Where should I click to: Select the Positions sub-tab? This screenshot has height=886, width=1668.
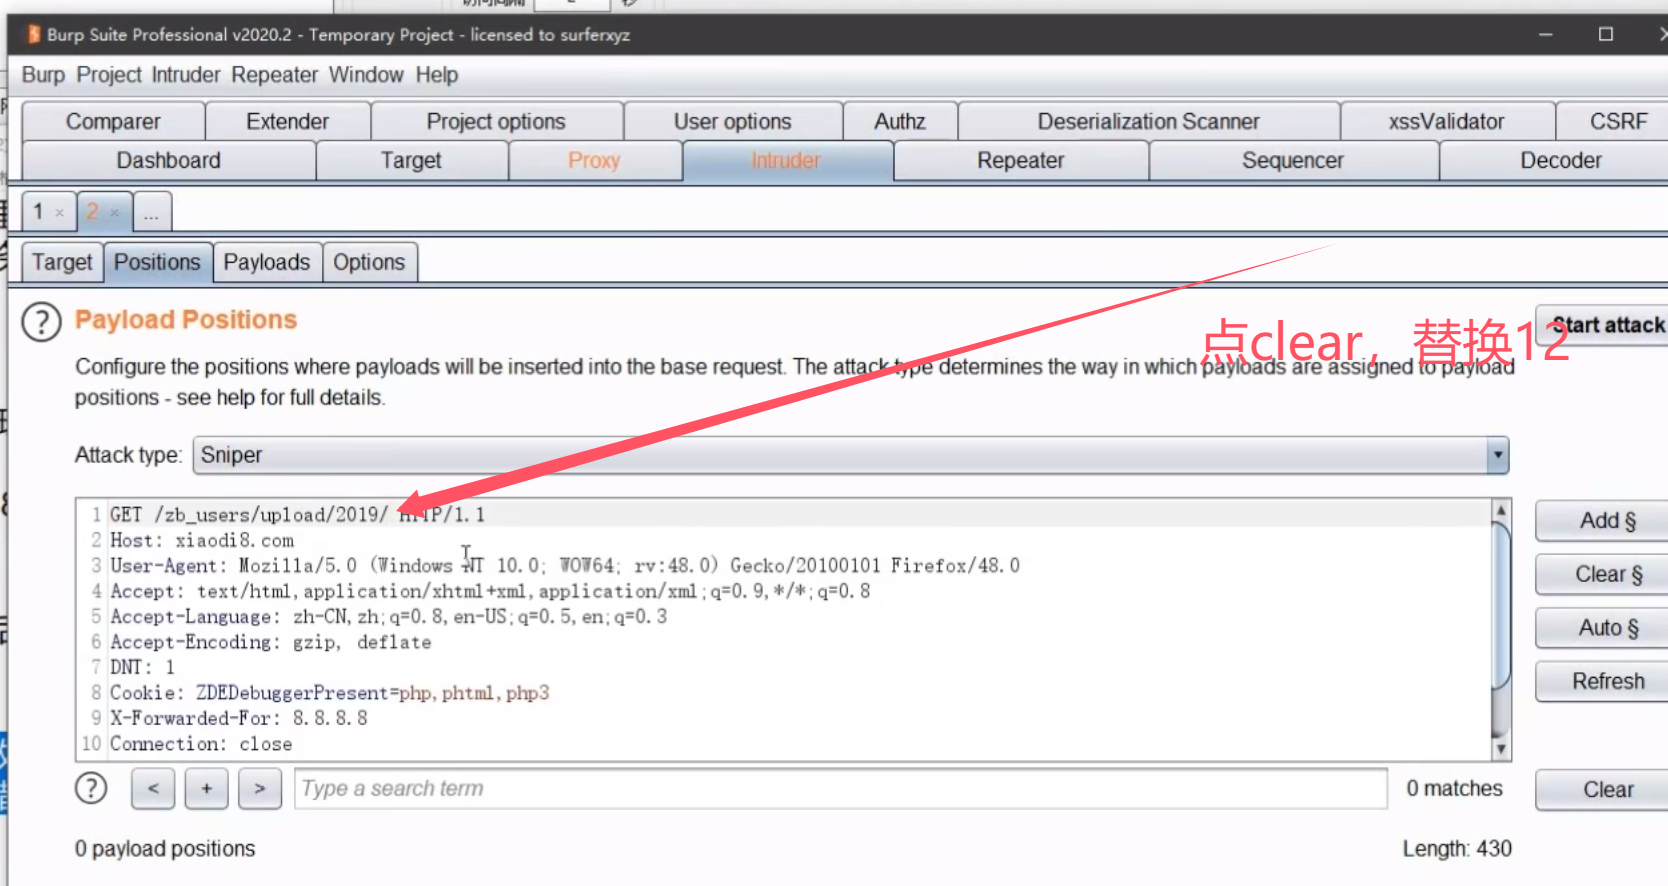[157, 262]
